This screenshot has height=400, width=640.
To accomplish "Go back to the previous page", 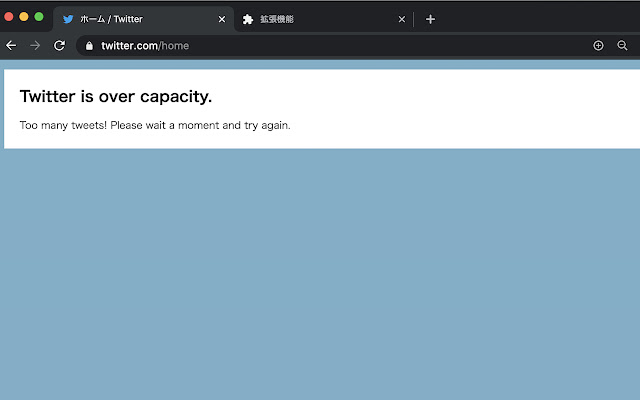I will tap(11, 45).
